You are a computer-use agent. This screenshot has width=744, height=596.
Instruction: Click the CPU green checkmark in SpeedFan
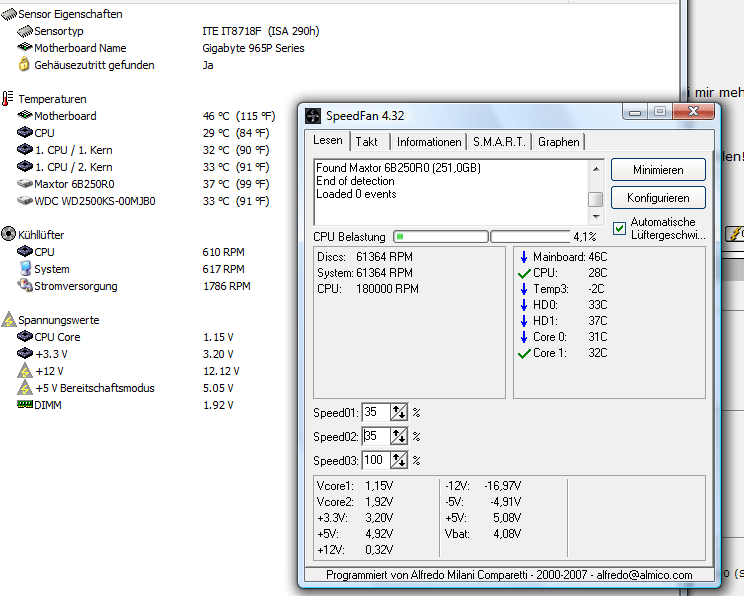(x=524, y=273)
